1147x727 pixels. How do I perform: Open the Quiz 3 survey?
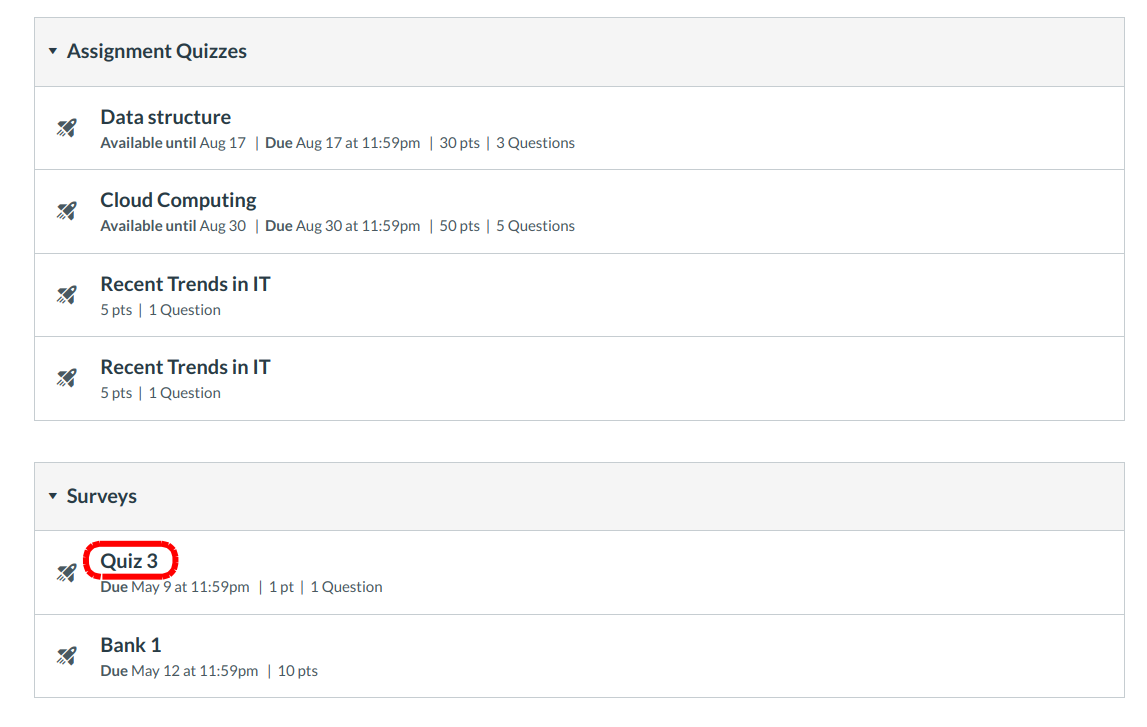point(129,561)
